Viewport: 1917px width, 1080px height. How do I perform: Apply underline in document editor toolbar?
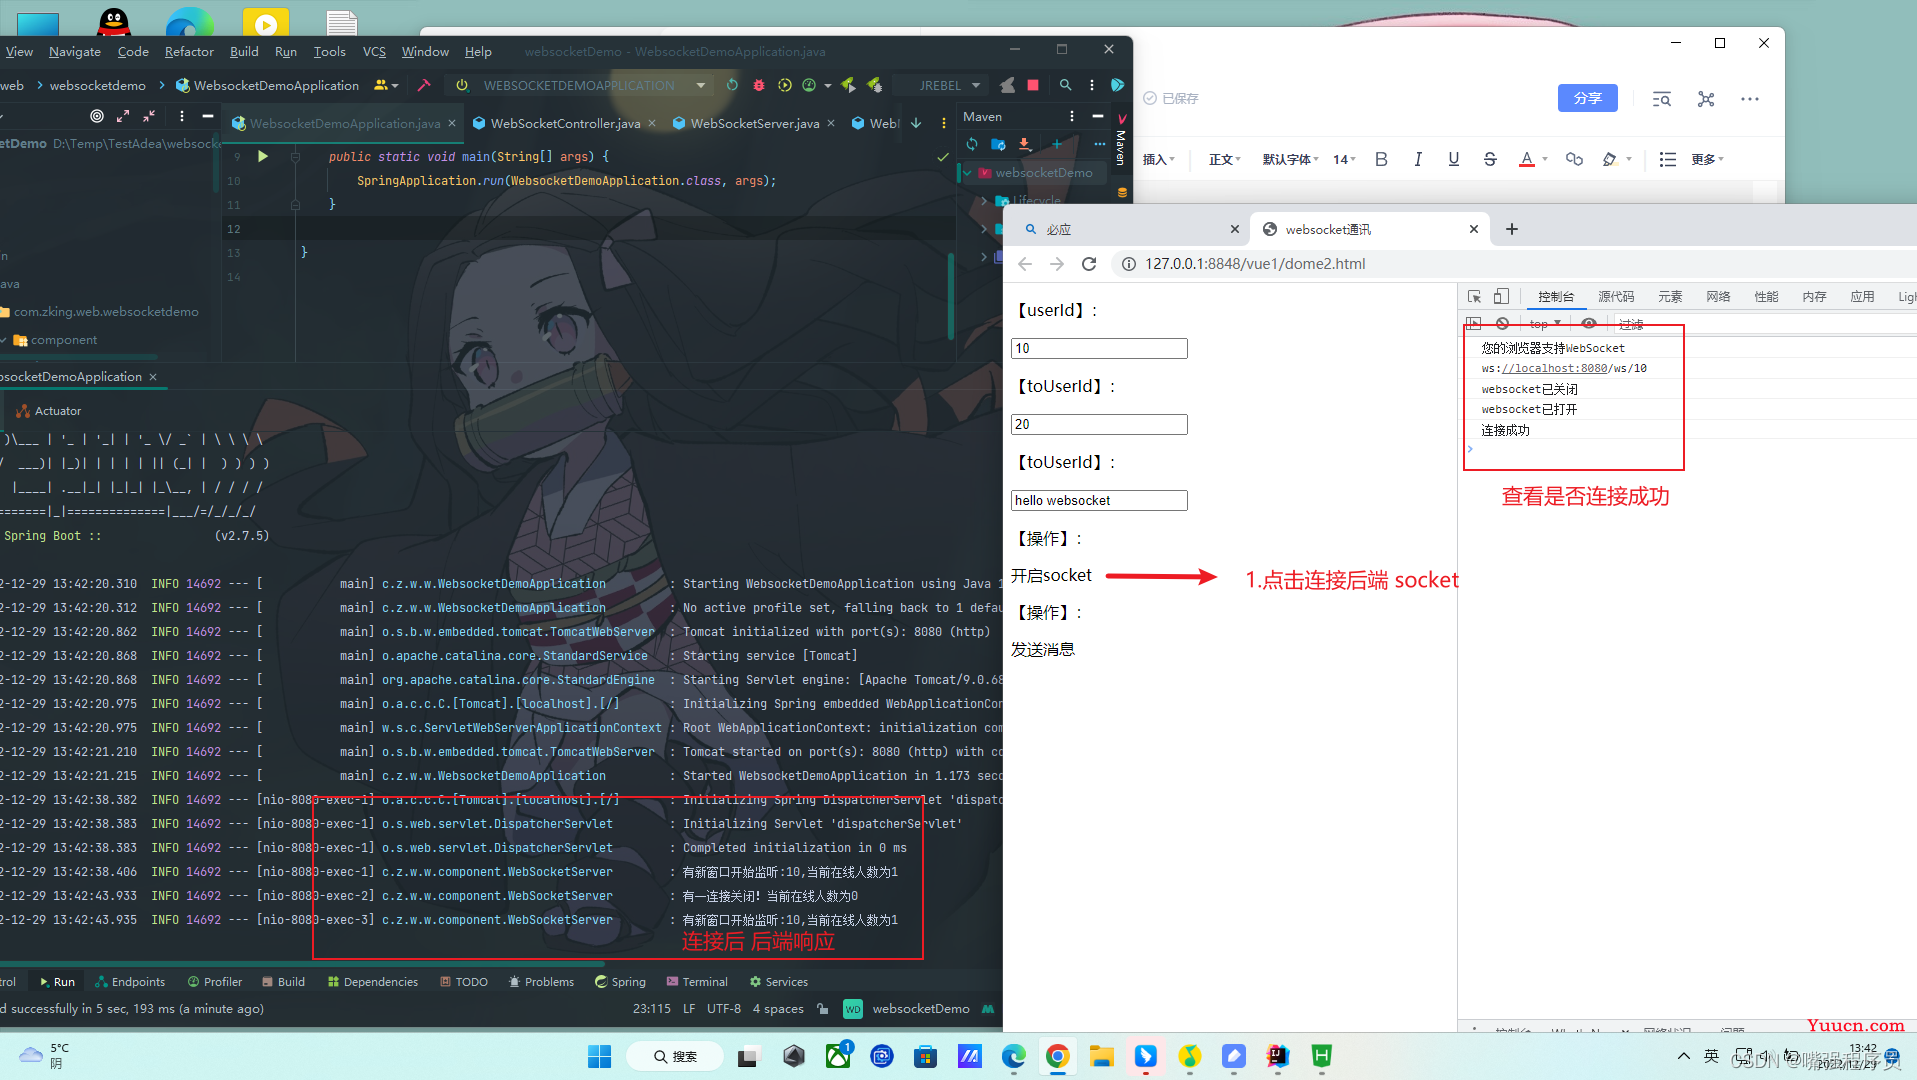tap(1453, 159)
